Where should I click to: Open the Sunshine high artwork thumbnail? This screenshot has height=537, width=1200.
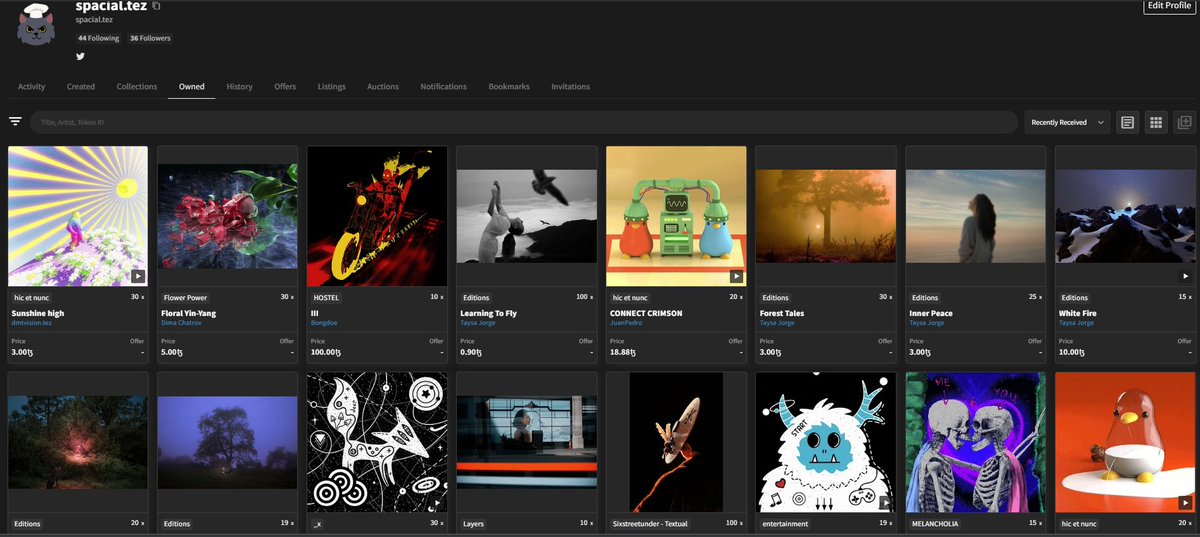click(78, 216)
